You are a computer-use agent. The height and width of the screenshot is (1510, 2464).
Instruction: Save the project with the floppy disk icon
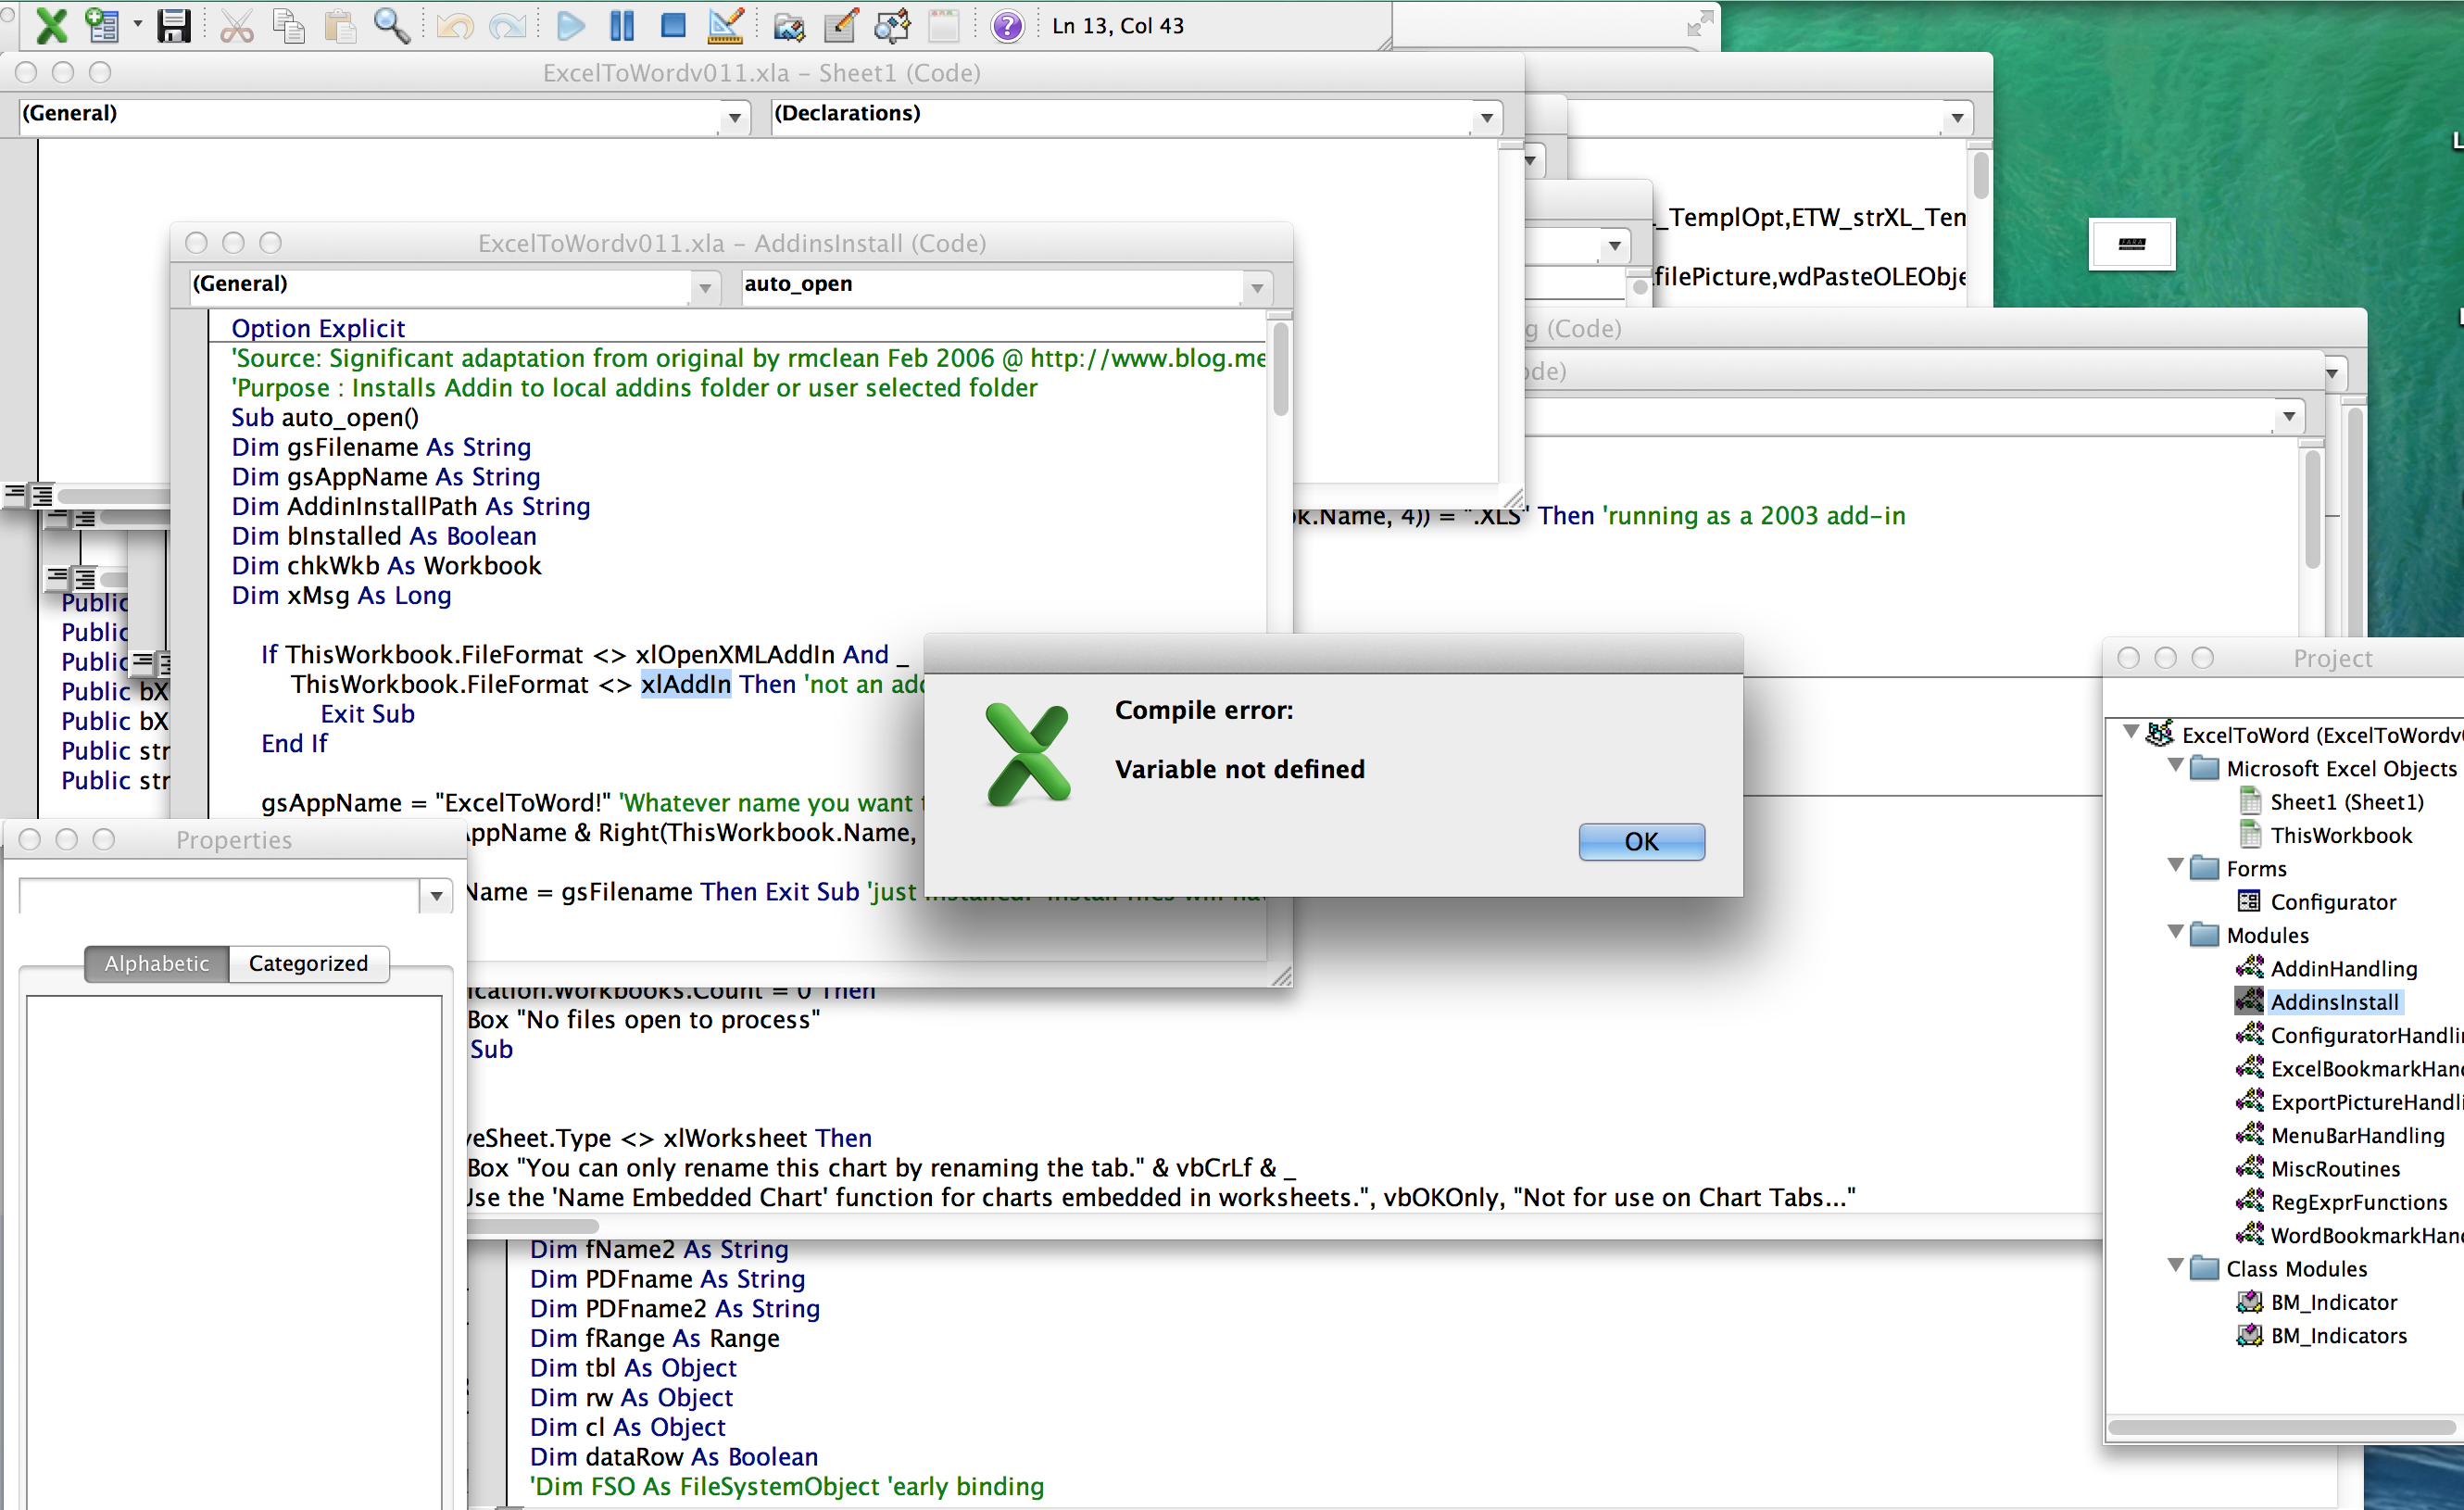click(x=174, y=25)
